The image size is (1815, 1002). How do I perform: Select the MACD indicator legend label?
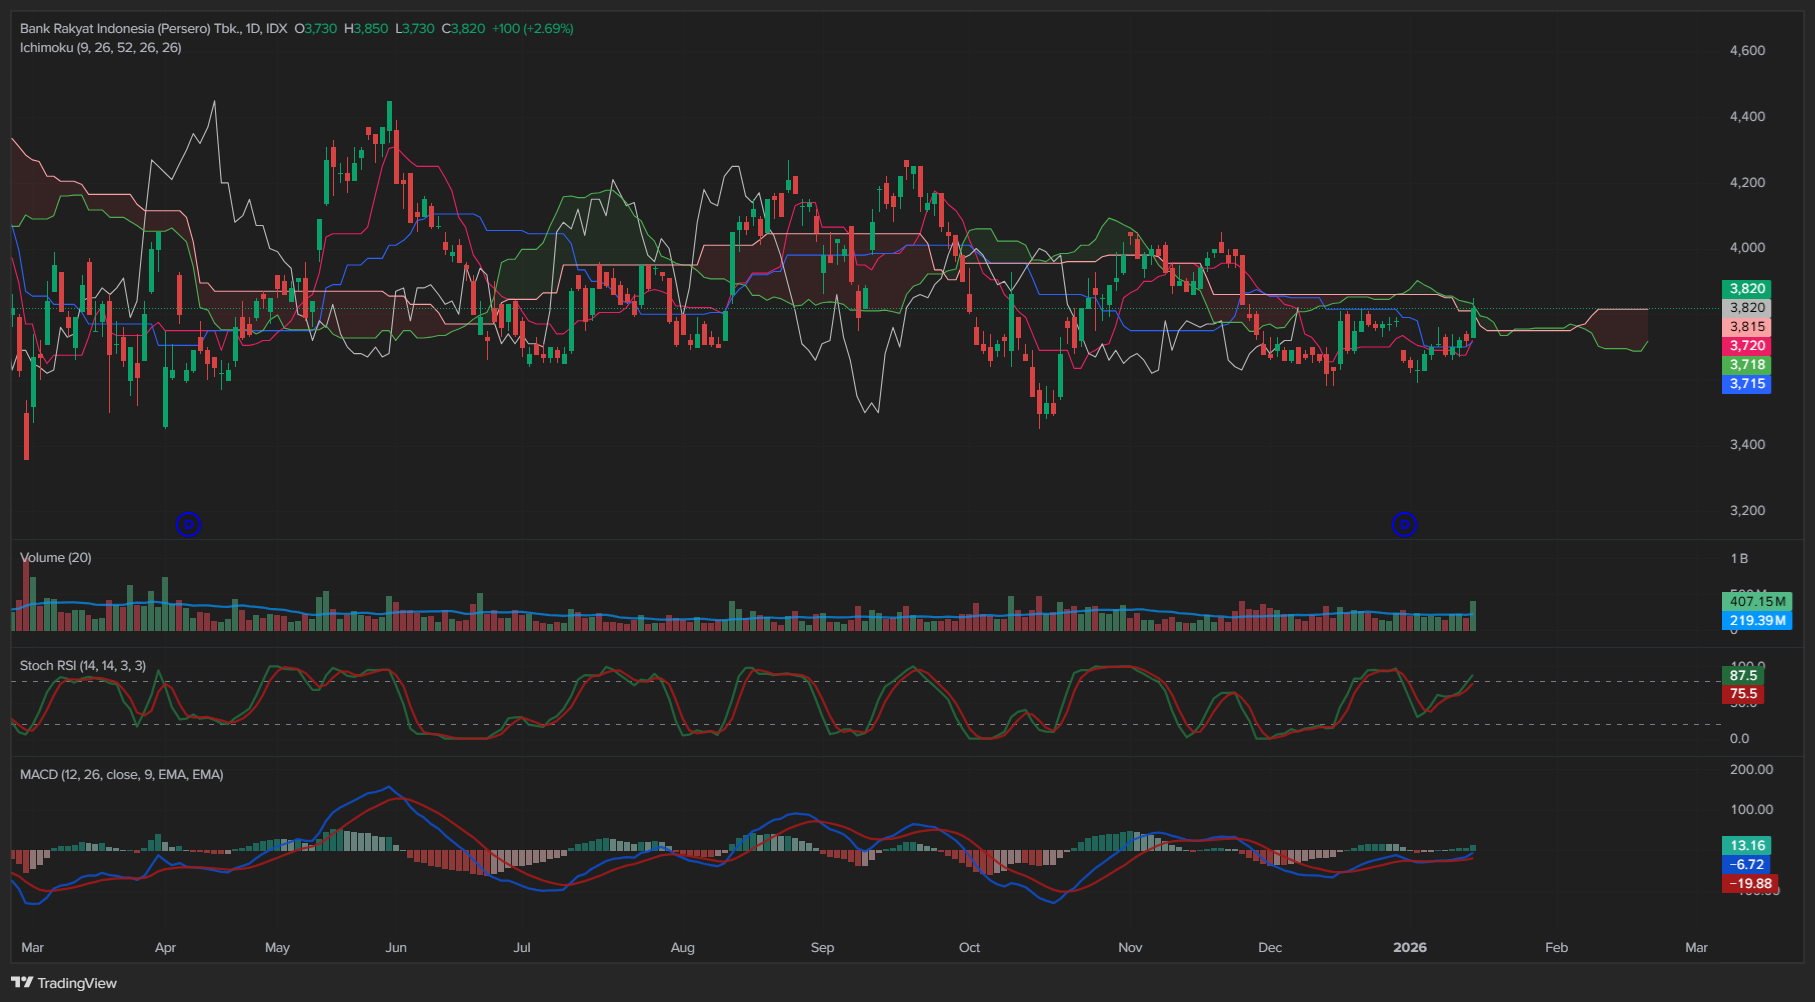click(x=121, y=775)
